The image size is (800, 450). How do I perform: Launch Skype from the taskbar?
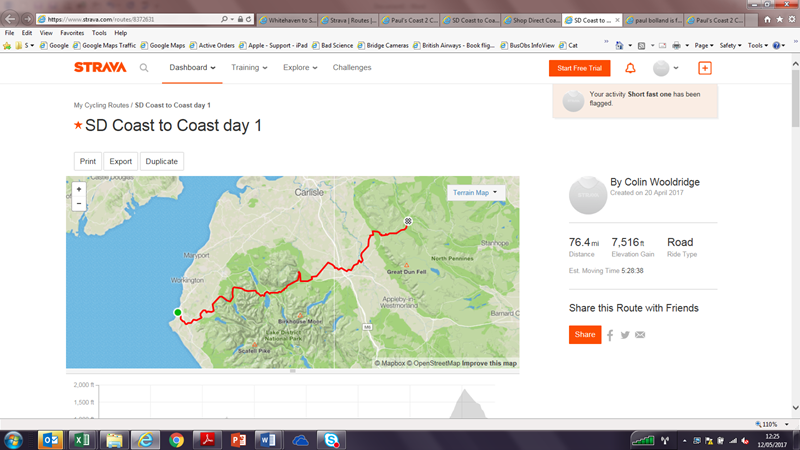click(x=331, y=440)
